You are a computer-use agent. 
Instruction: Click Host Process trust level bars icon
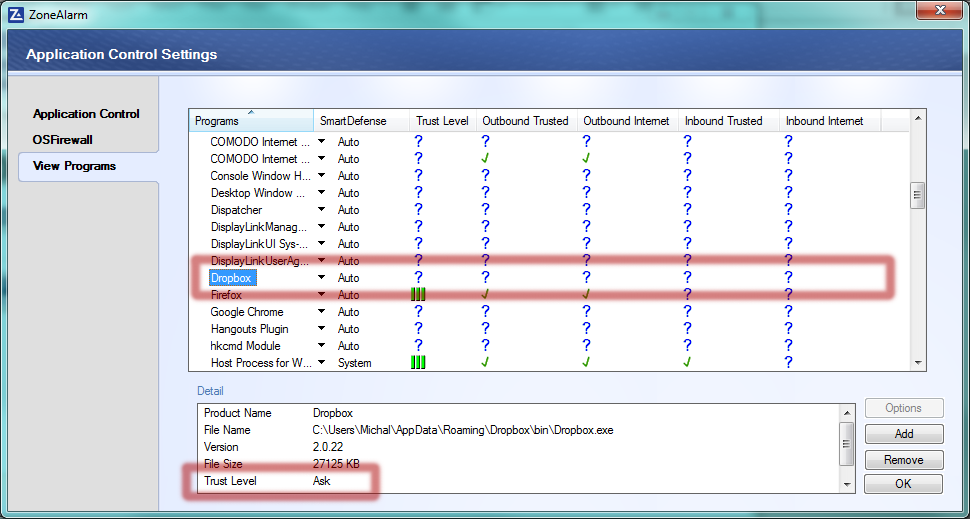pos(419,362)
